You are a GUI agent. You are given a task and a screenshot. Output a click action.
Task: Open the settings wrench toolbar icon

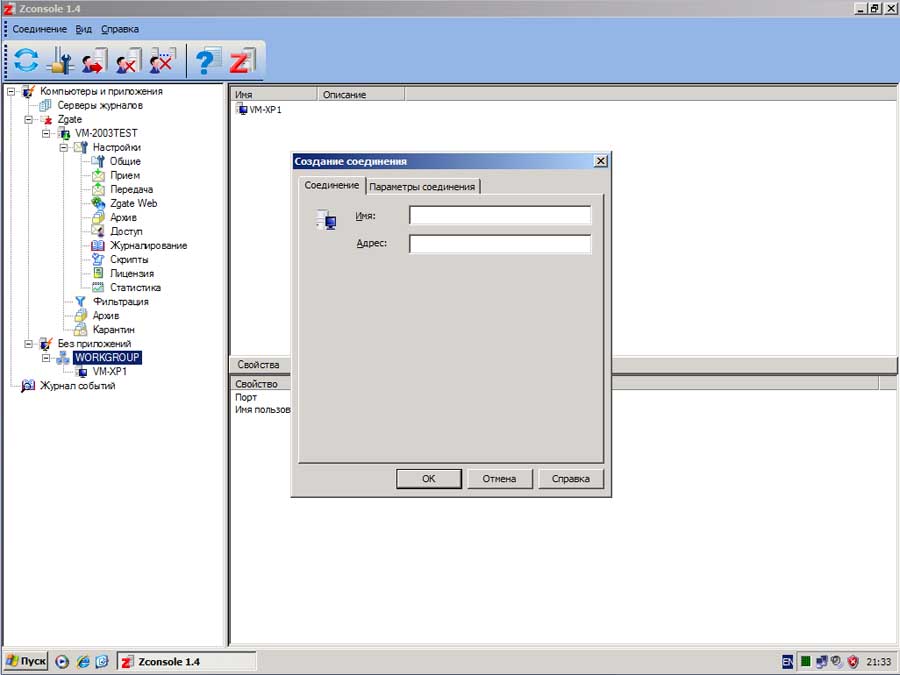click(x=61, y=60)
